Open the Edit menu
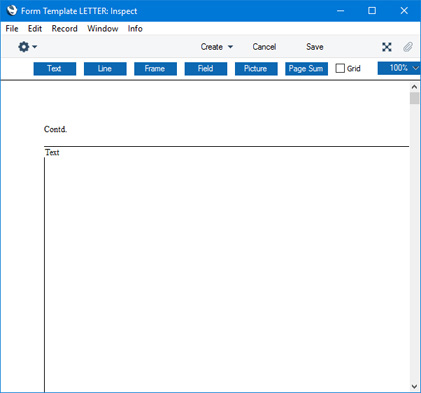 35,29
